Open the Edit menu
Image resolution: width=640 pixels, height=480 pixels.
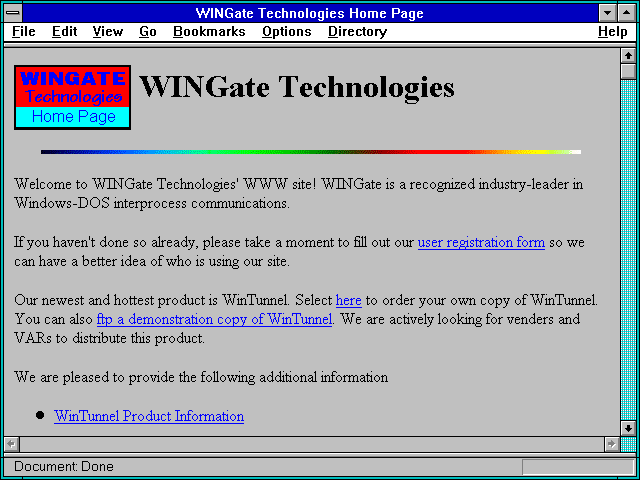[x=64, y=32]
